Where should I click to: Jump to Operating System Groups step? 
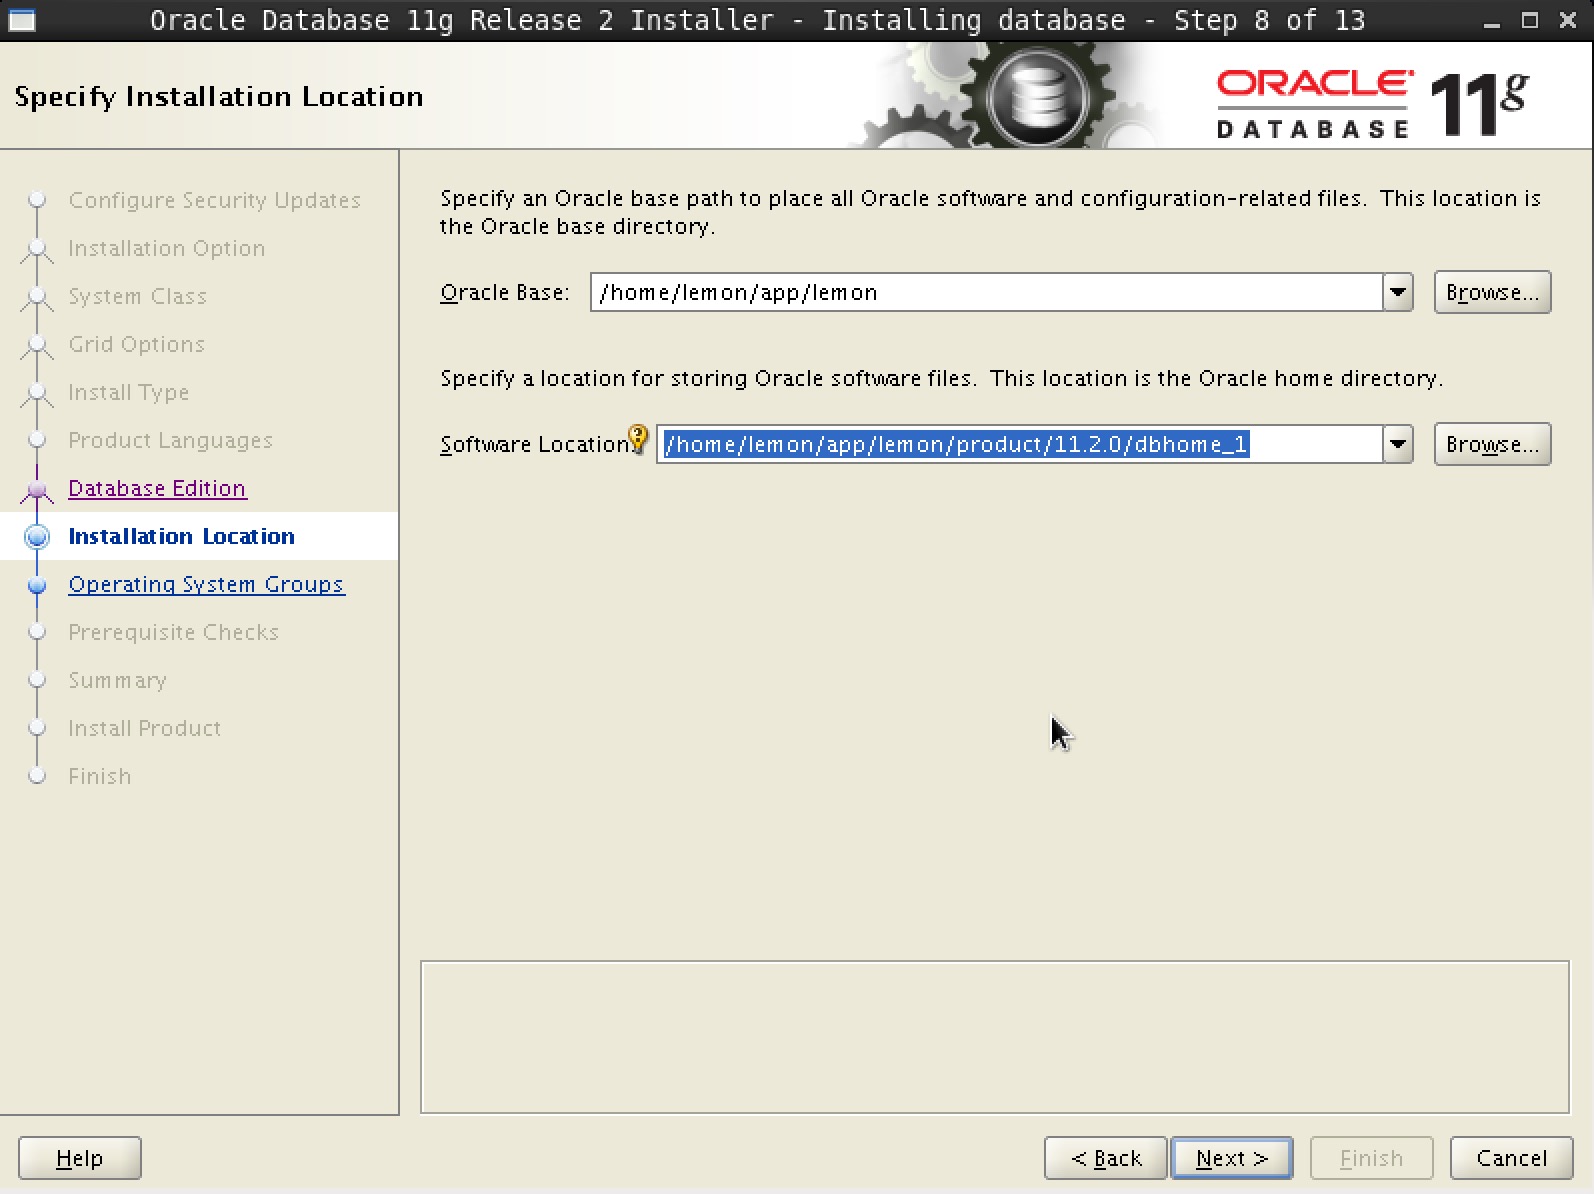point(206,584)
